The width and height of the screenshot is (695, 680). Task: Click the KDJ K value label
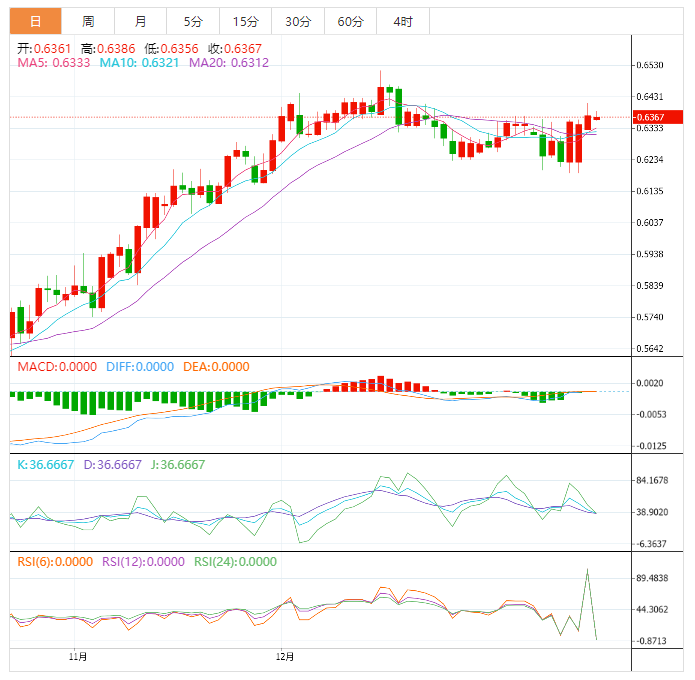click(x=45, y=465)
